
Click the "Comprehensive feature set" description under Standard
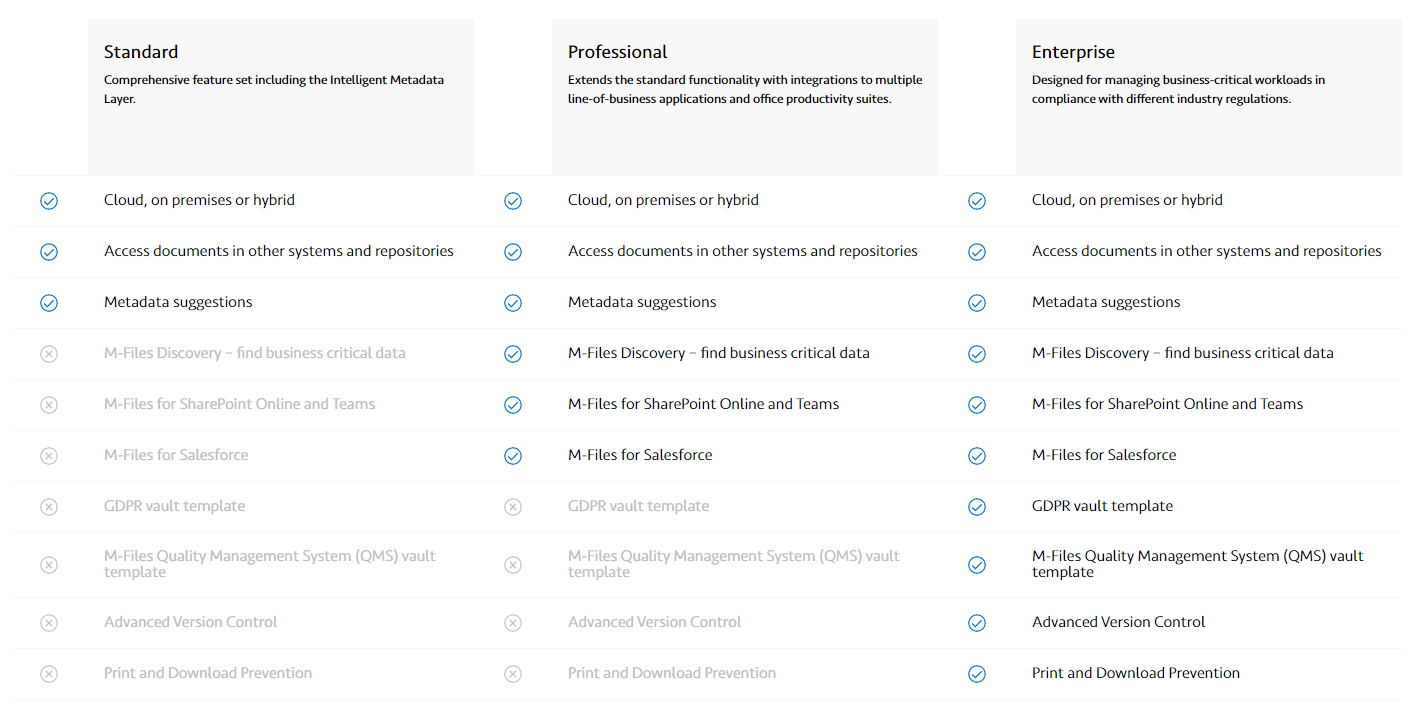coord(274,89)
